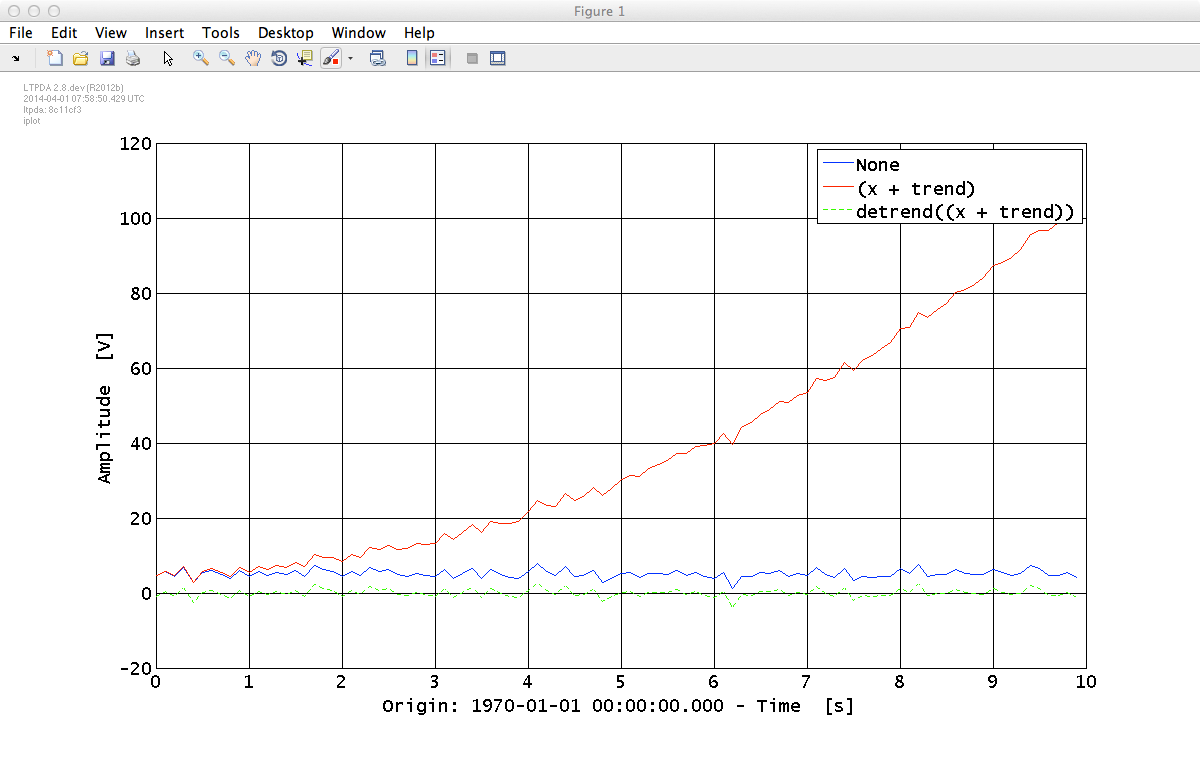This screenshot has width=1200, height=773.
Task: Click the x-axis tick label 0
Action: click(155, 682)
